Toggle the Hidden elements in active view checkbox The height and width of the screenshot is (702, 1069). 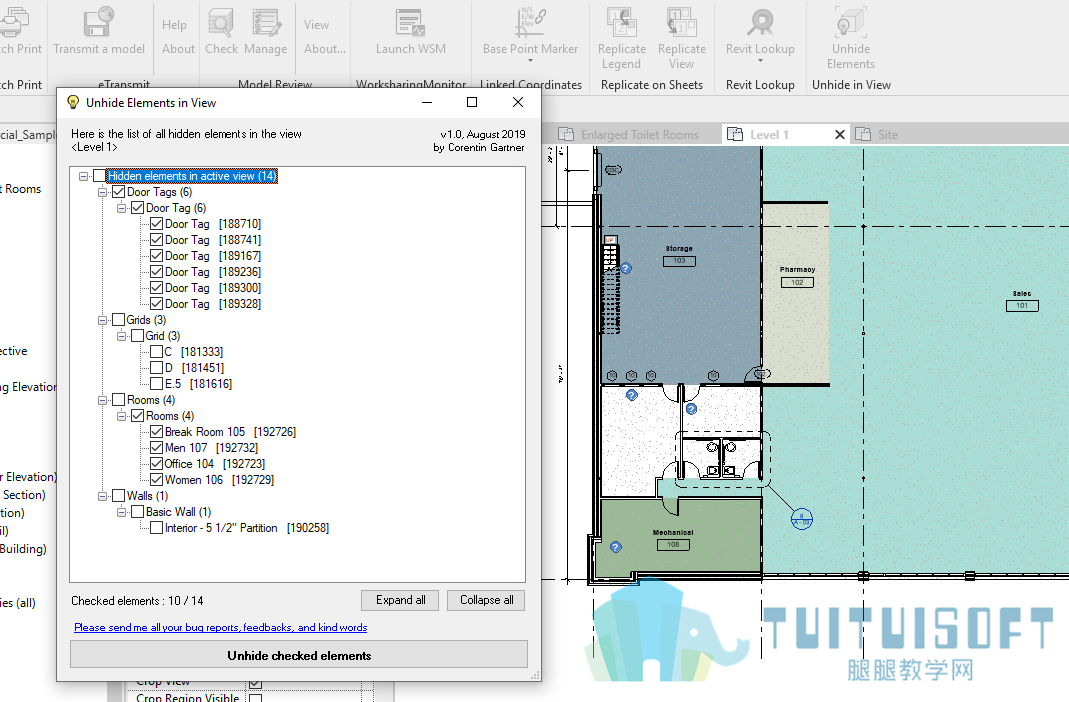99,176
